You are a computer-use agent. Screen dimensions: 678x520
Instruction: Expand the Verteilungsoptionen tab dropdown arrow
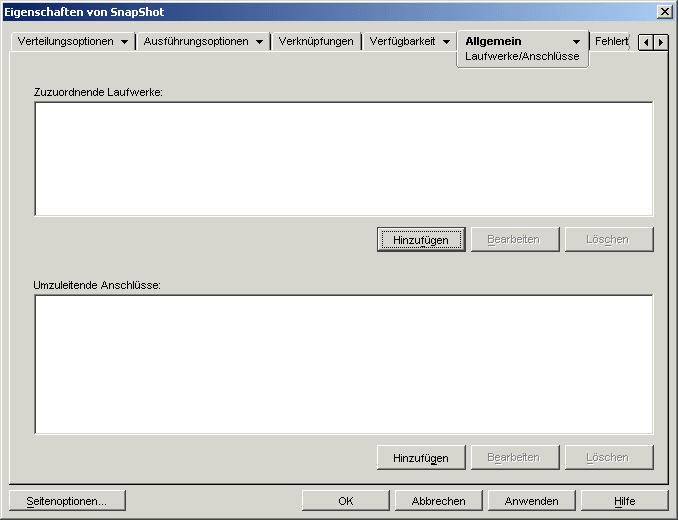click(x=124, y=42)
